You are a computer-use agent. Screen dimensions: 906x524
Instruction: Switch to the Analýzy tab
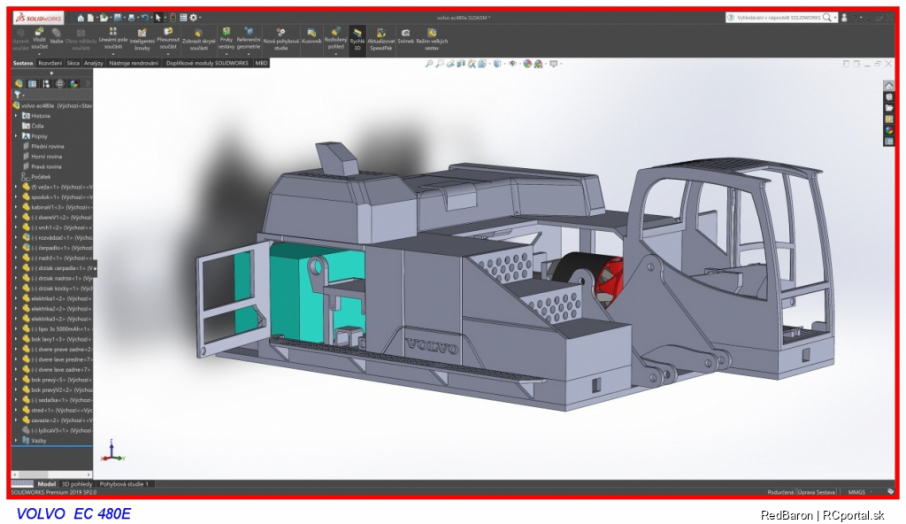tap(93, 63)
